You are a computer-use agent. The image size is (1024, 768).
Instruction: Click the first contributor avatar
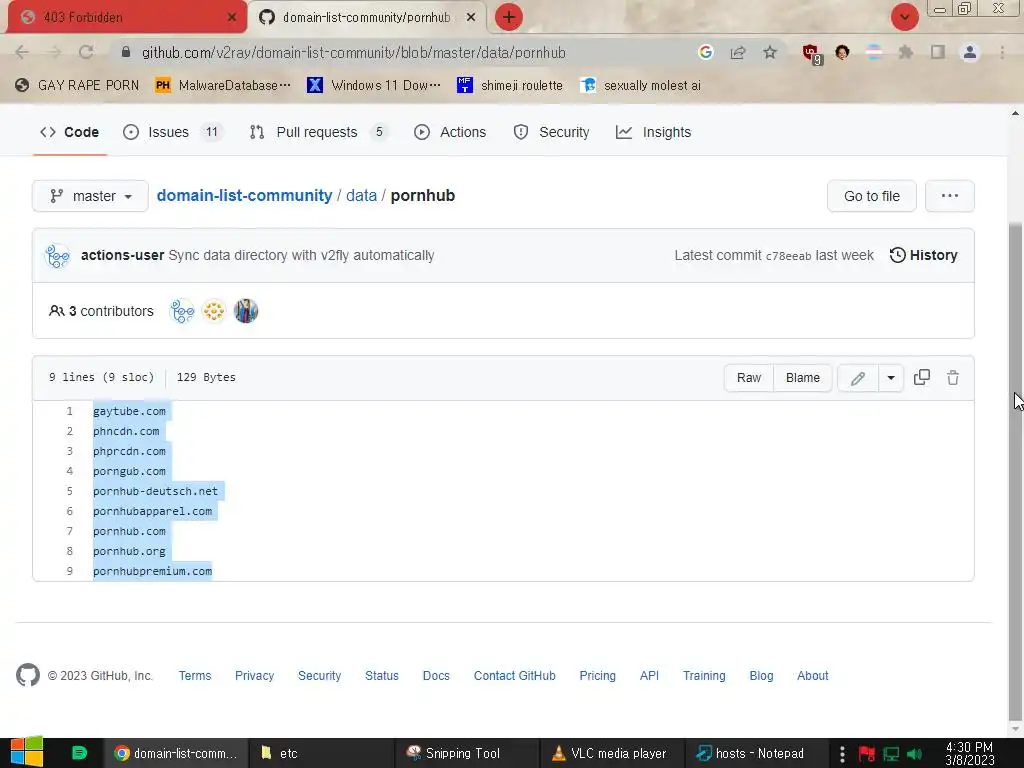[182, 312]
